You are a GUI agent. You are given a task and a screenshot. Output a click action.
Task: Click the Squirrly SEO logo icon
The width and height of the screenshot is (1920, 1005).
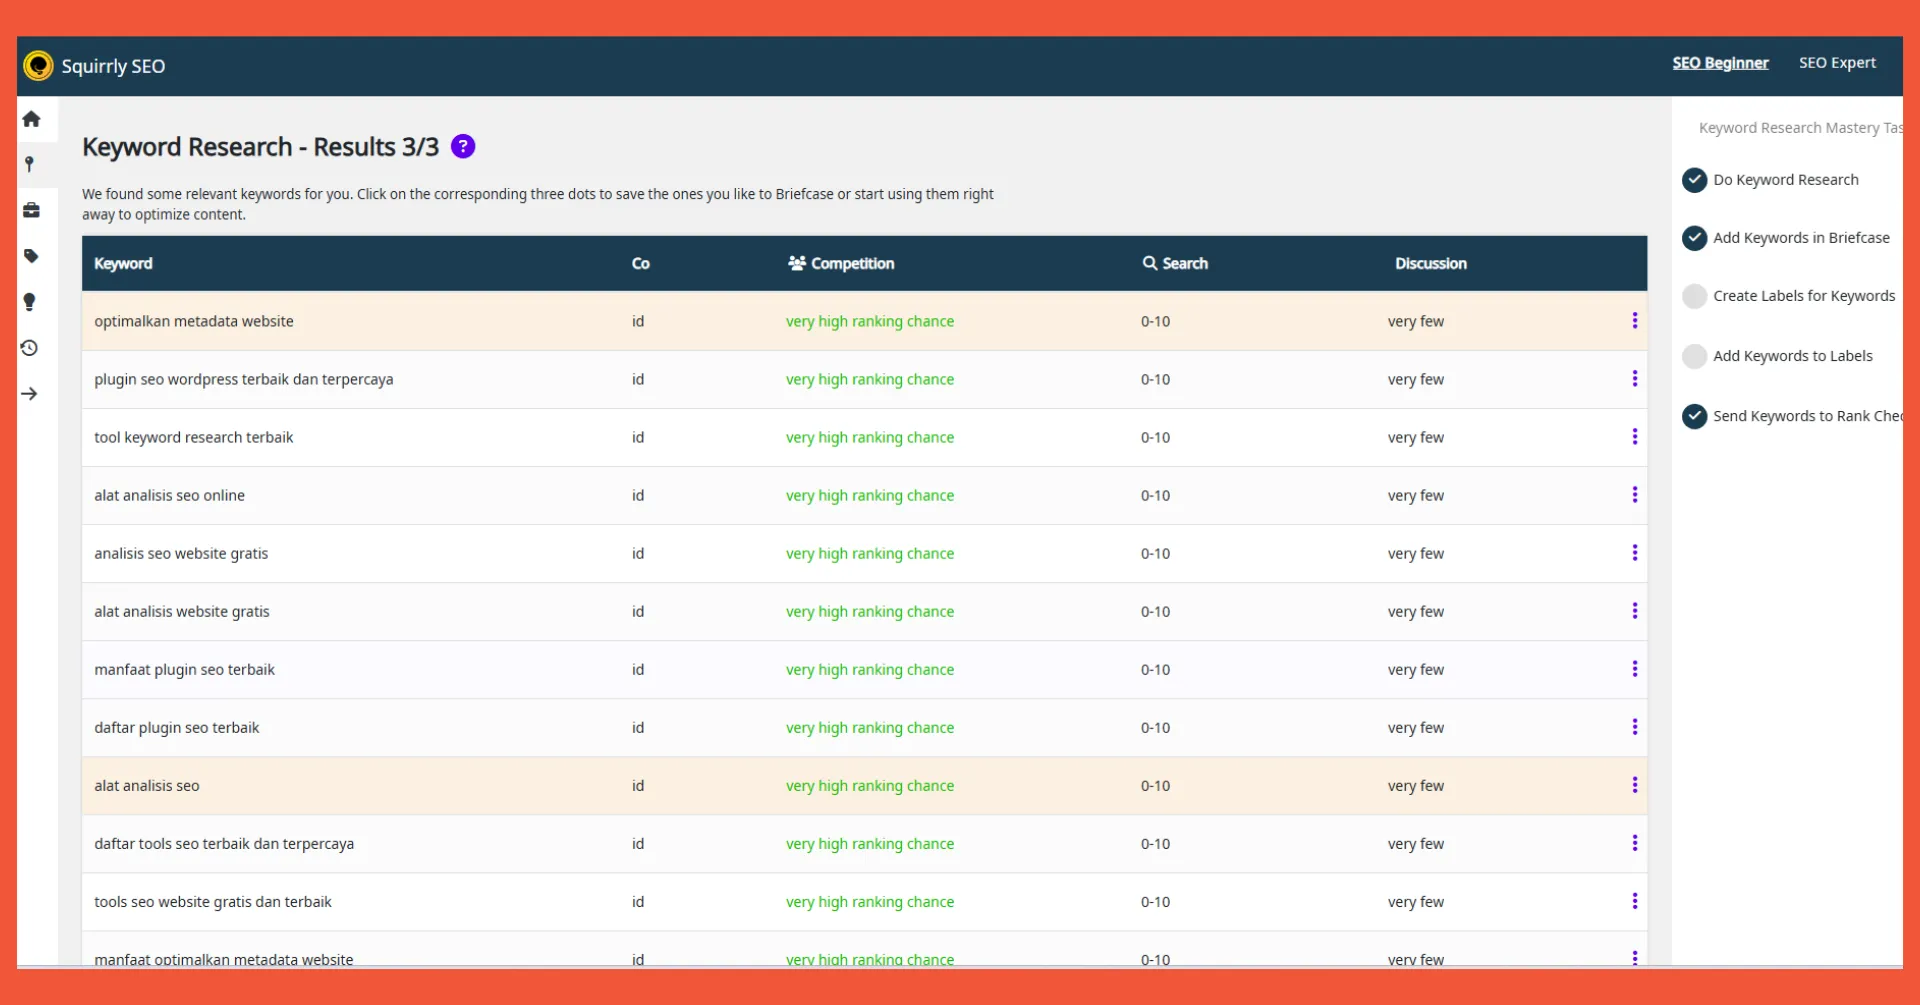[x=38, y=66]
